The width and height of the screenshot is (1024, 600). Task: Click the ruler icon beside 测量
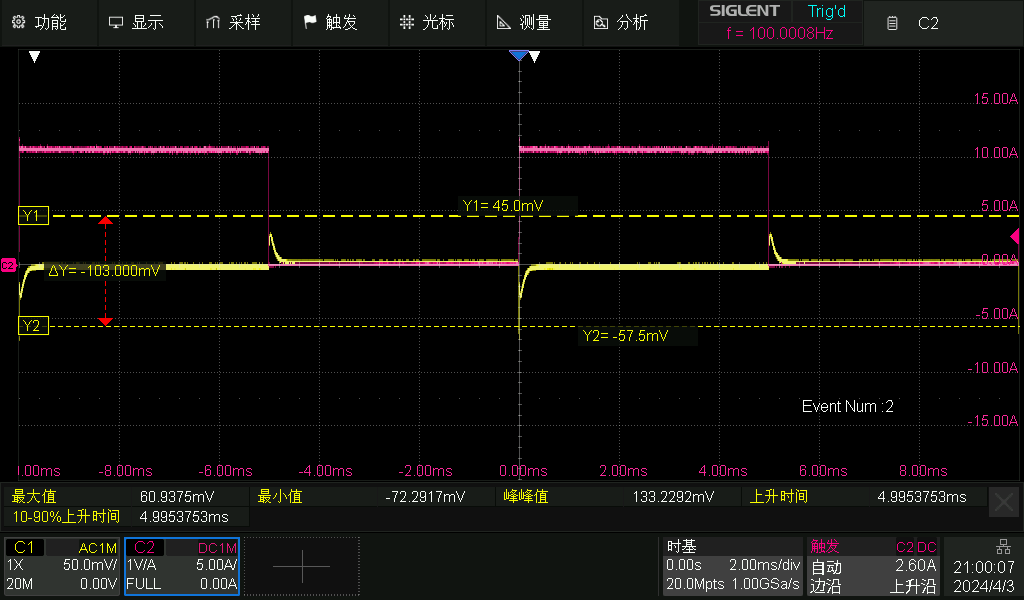(504, 23)
